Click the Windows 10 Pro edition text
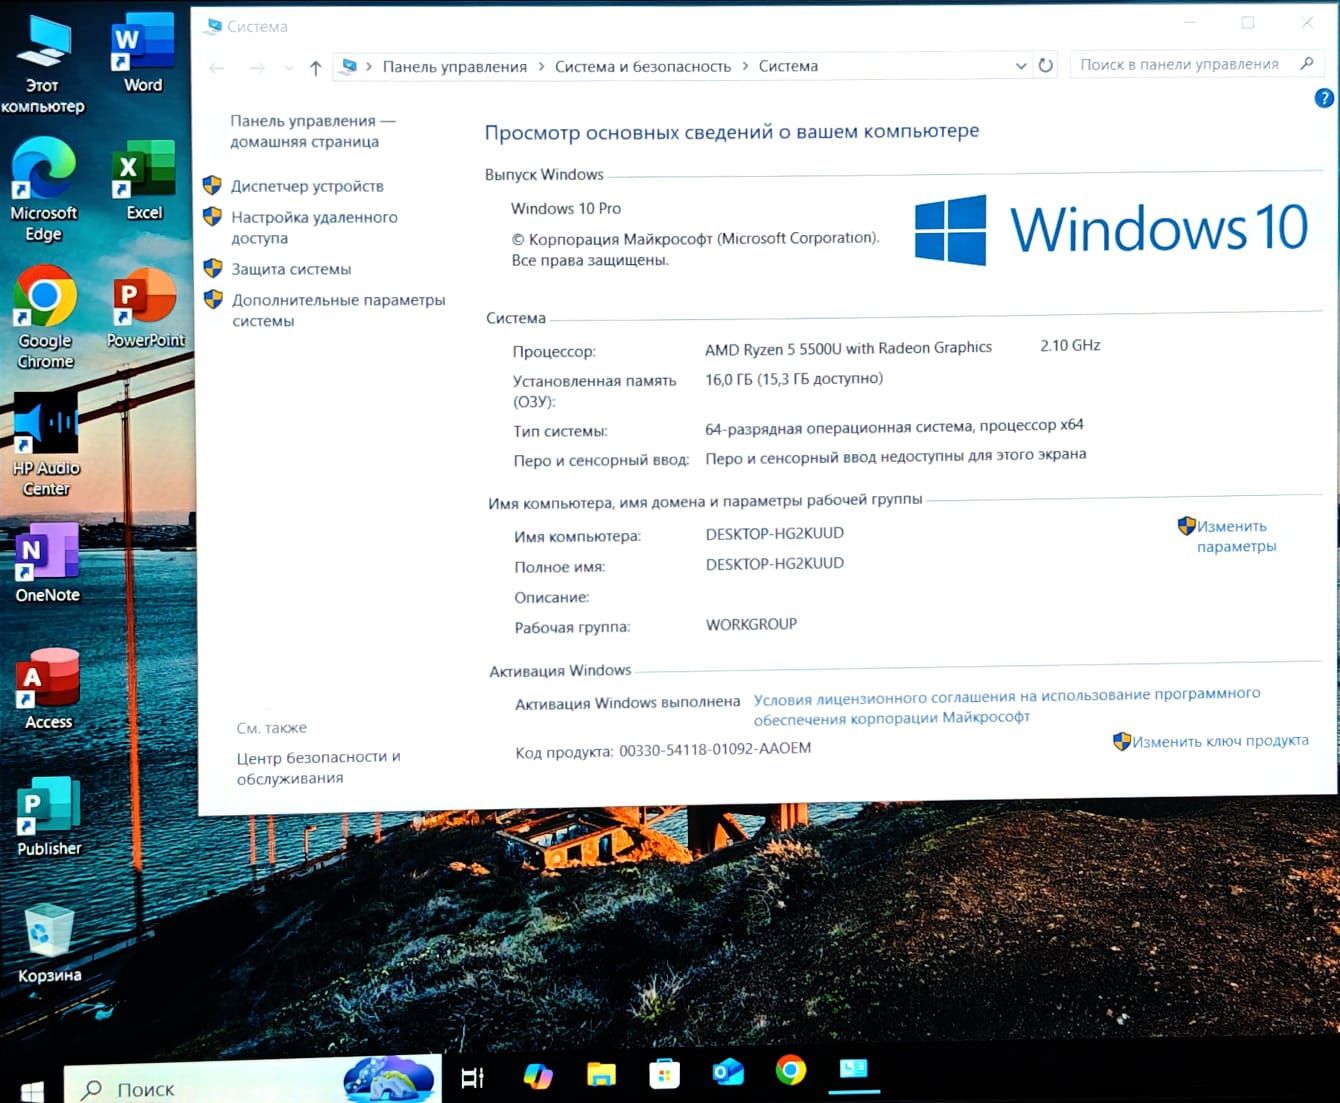The image size is (1340, 1103). click(566, 209)
